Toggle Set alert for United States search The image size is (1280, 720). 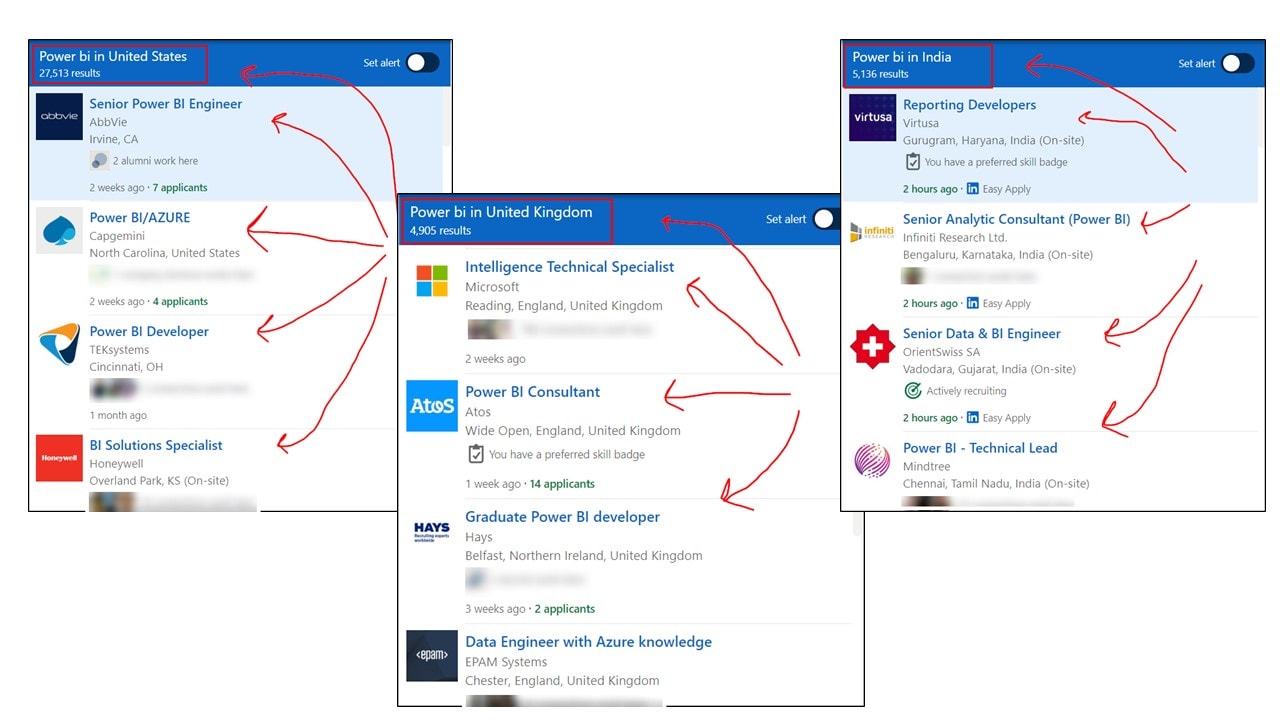click(422, 63)
